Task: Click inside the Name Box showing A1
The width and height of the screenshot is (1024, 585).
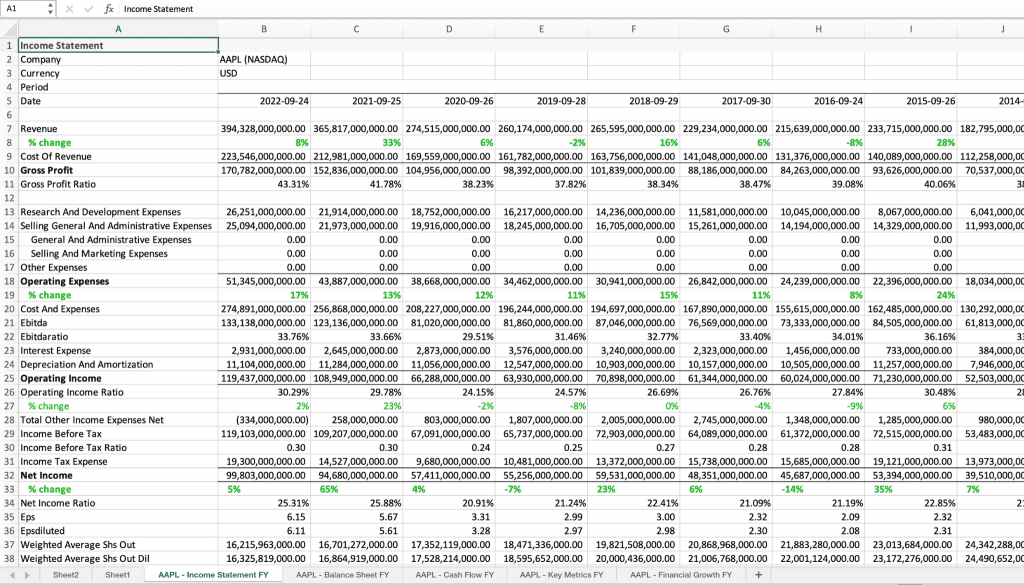Action: pos(22,9)
